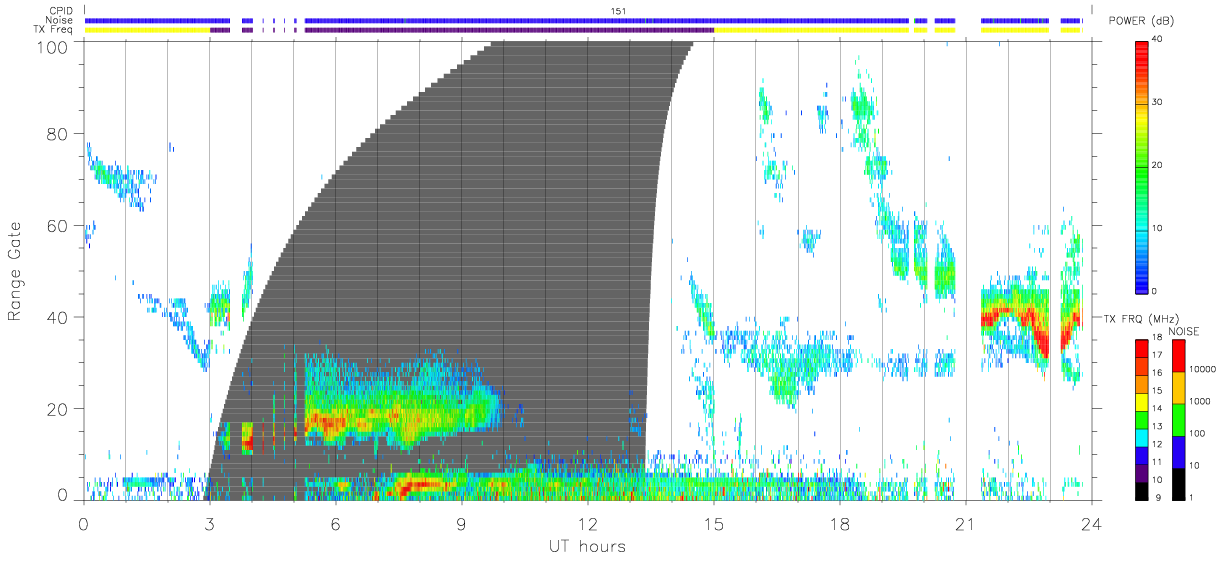1228x567 pixels.
Task: Click the CPID label
Action: (60, 11)
